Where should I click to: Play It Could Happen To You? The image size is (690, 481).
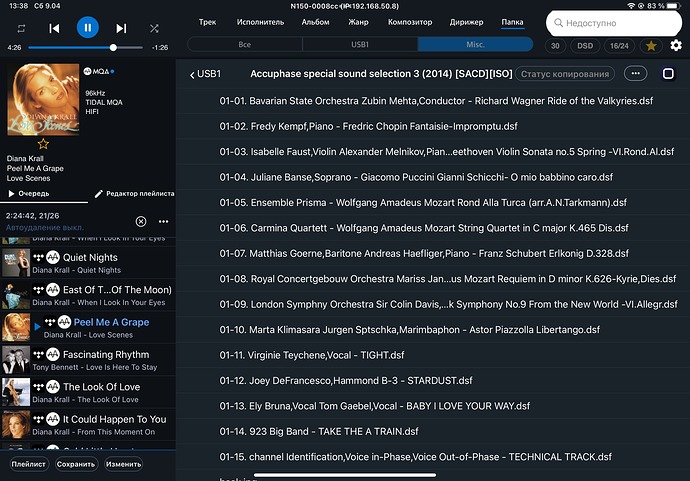pos(88,425)
